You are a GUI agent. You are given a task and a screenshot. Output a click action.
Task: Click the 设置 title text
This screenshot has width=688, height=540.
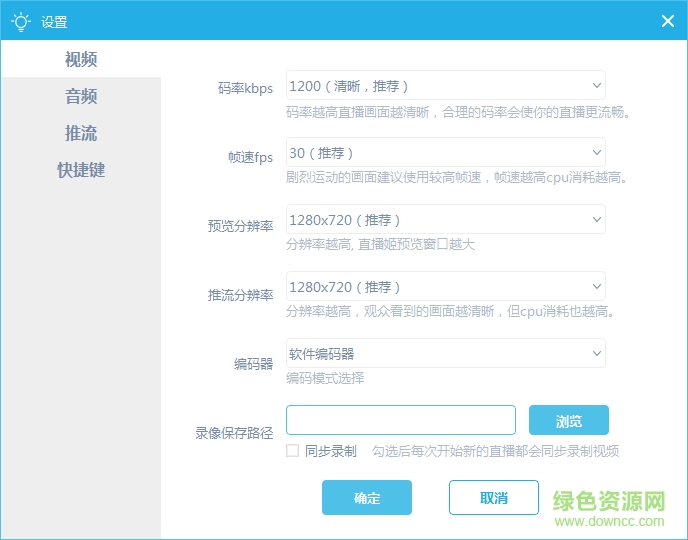click(x=54, y=22)
